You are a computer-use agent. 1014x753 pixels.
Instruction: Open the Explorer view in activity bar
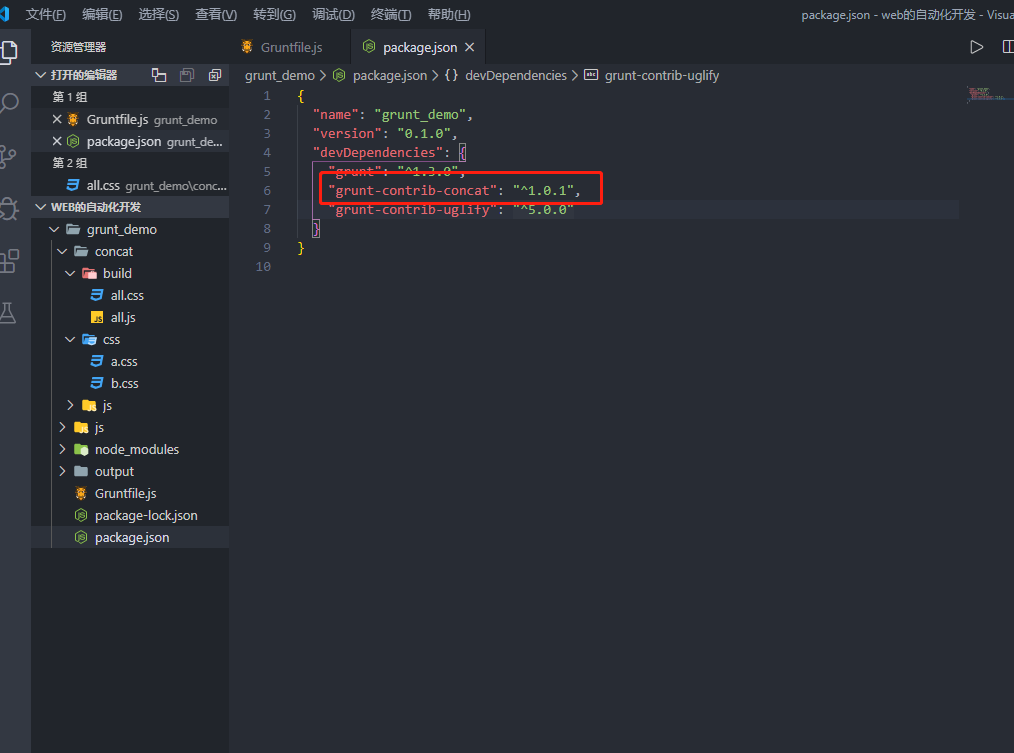[x=9, y=52]
